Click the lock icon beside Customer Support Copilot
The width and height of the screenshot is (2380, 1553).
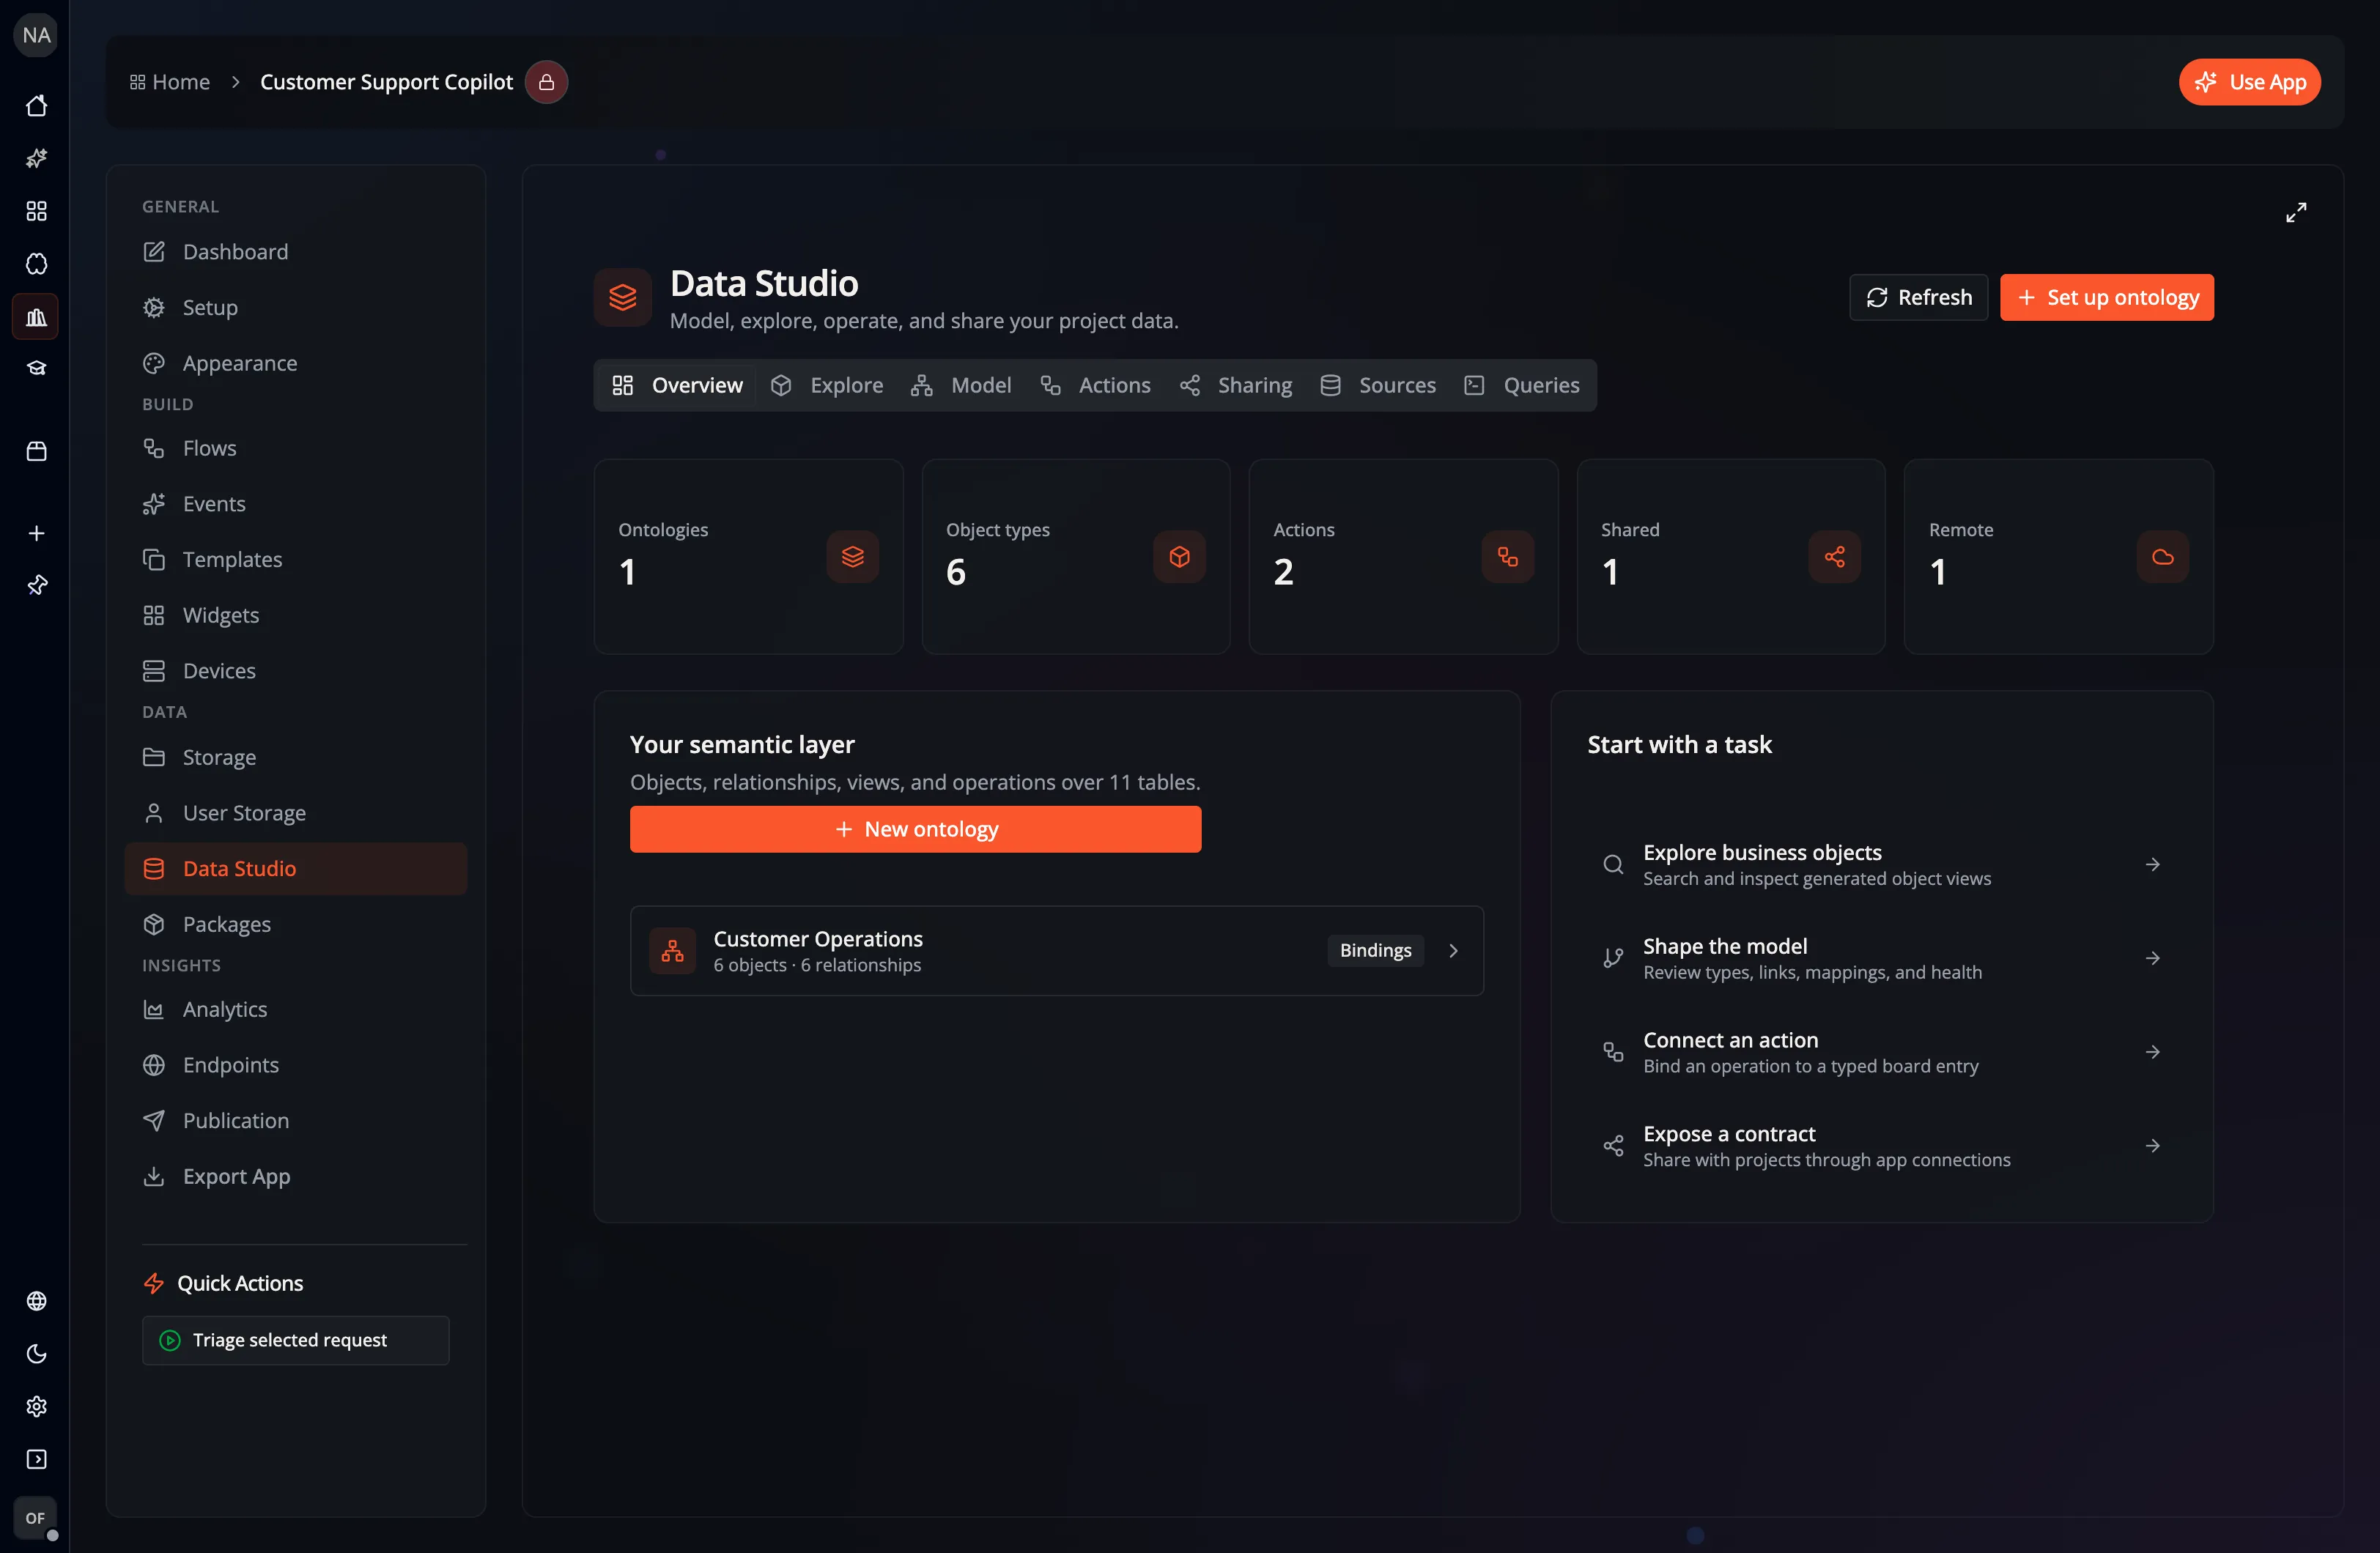tap(546, 82)
